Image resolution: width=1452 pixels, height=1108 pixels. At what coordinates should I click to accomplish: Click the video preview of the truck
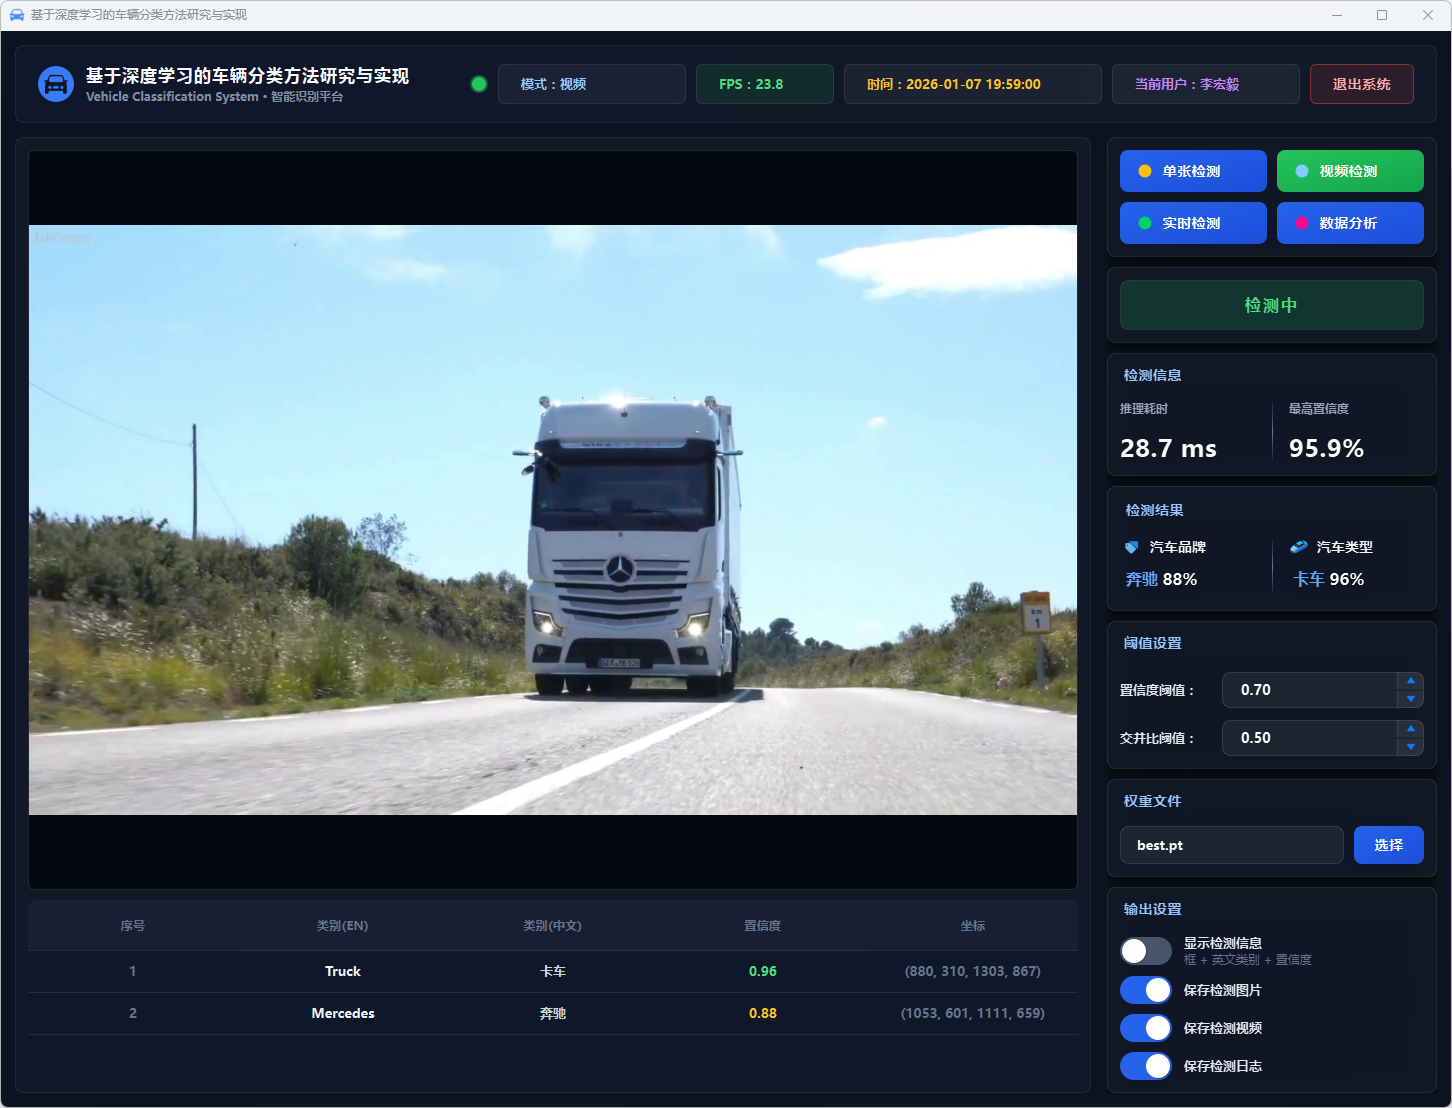(553, 520)
